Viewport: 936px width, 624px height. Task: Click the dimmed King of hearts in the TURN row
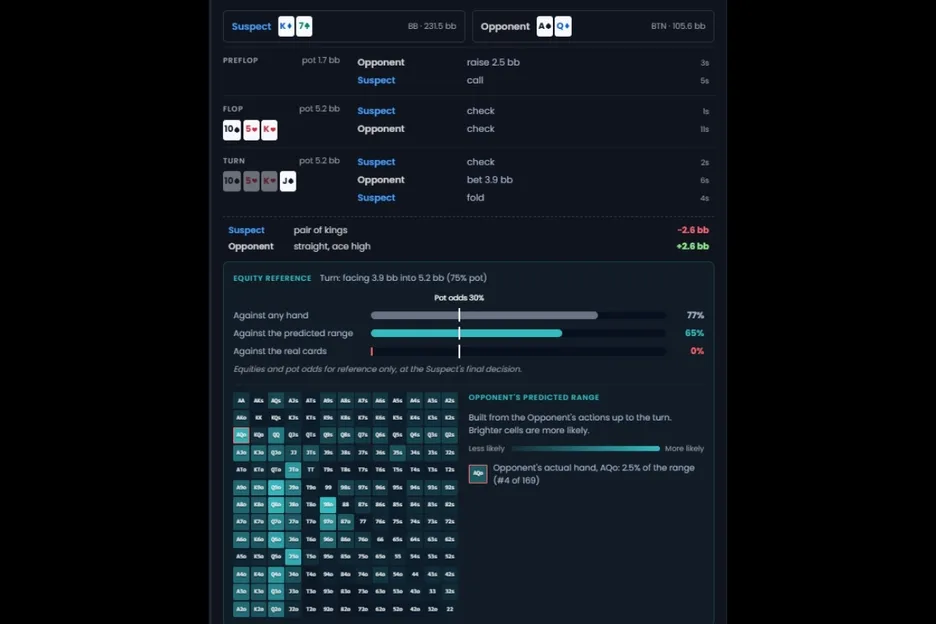(x=269, y=181)
